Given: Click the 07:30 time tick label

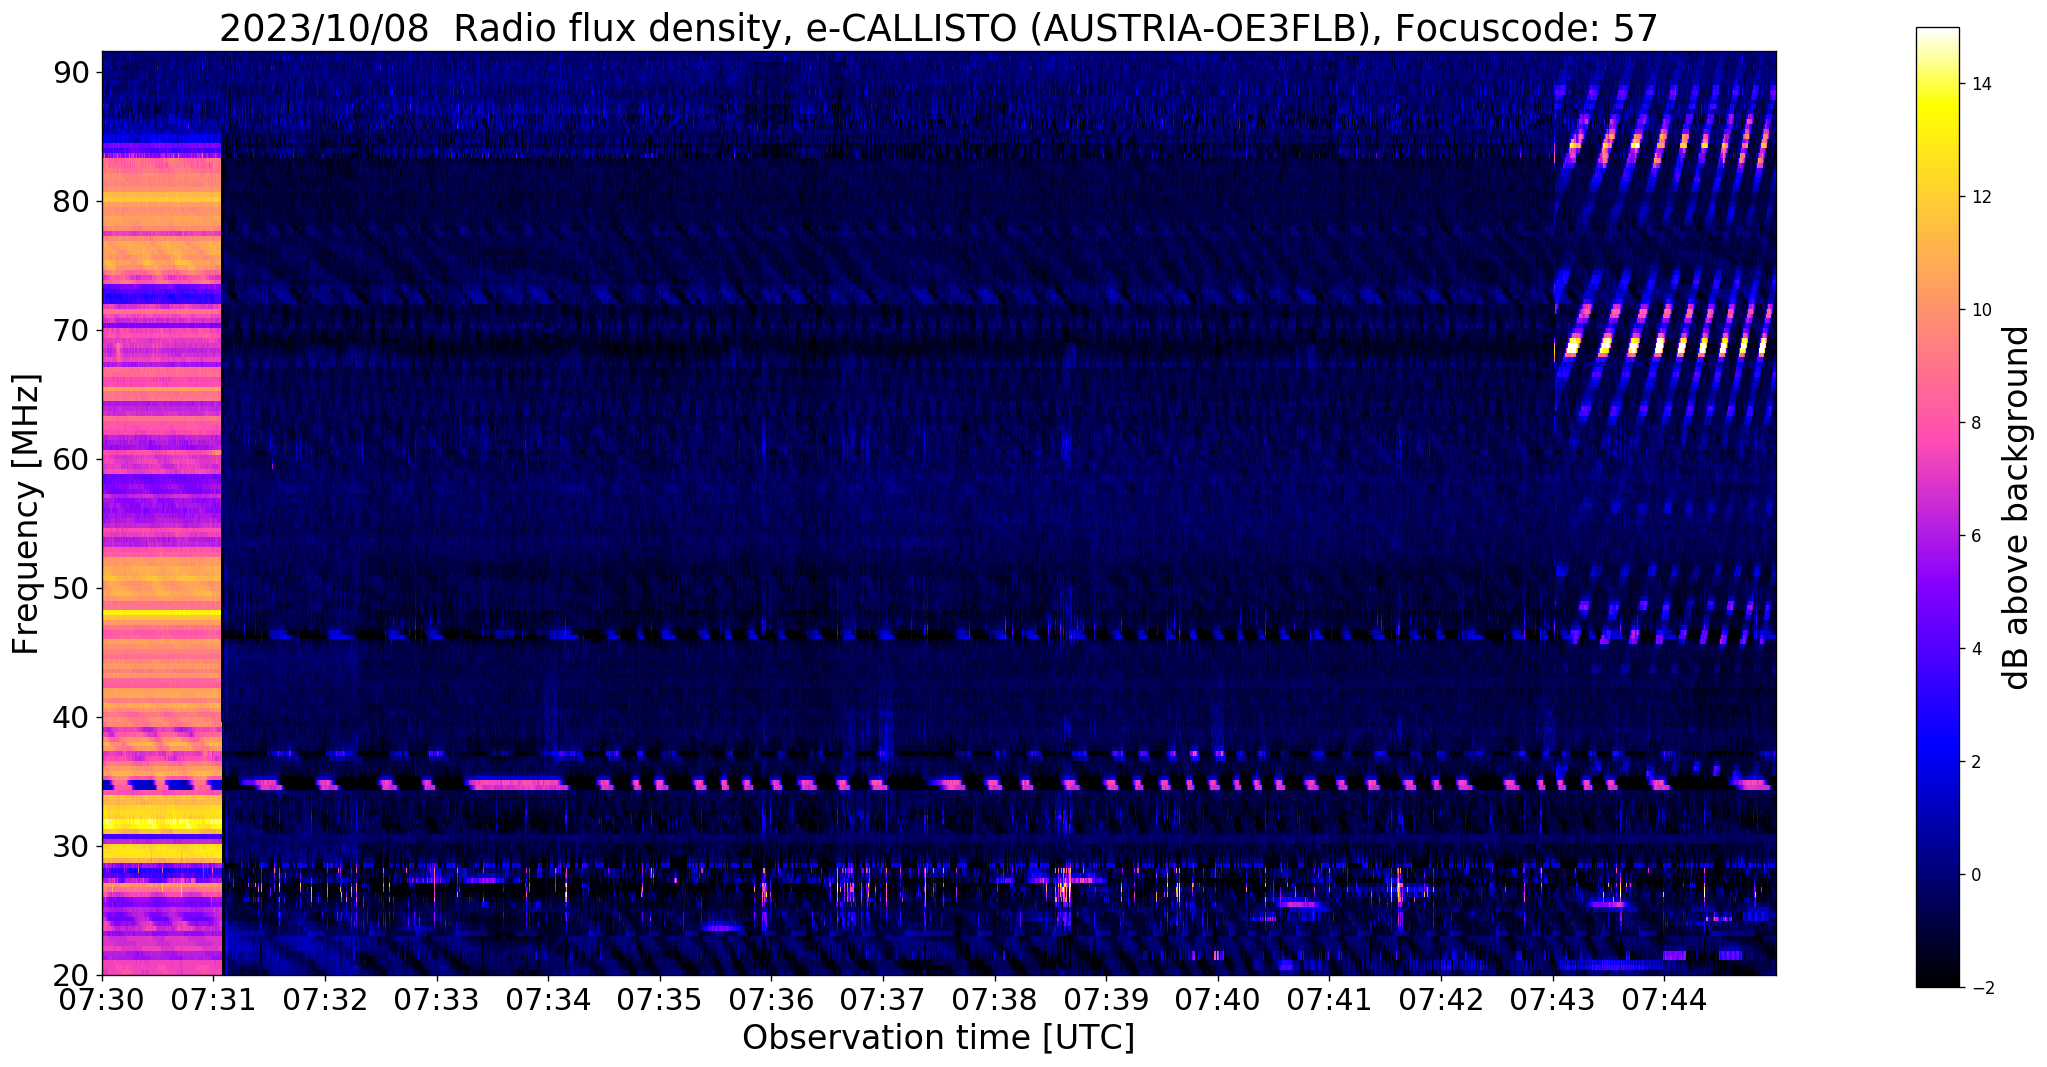Looking at the screenshot, I should [x=102, y=999].
